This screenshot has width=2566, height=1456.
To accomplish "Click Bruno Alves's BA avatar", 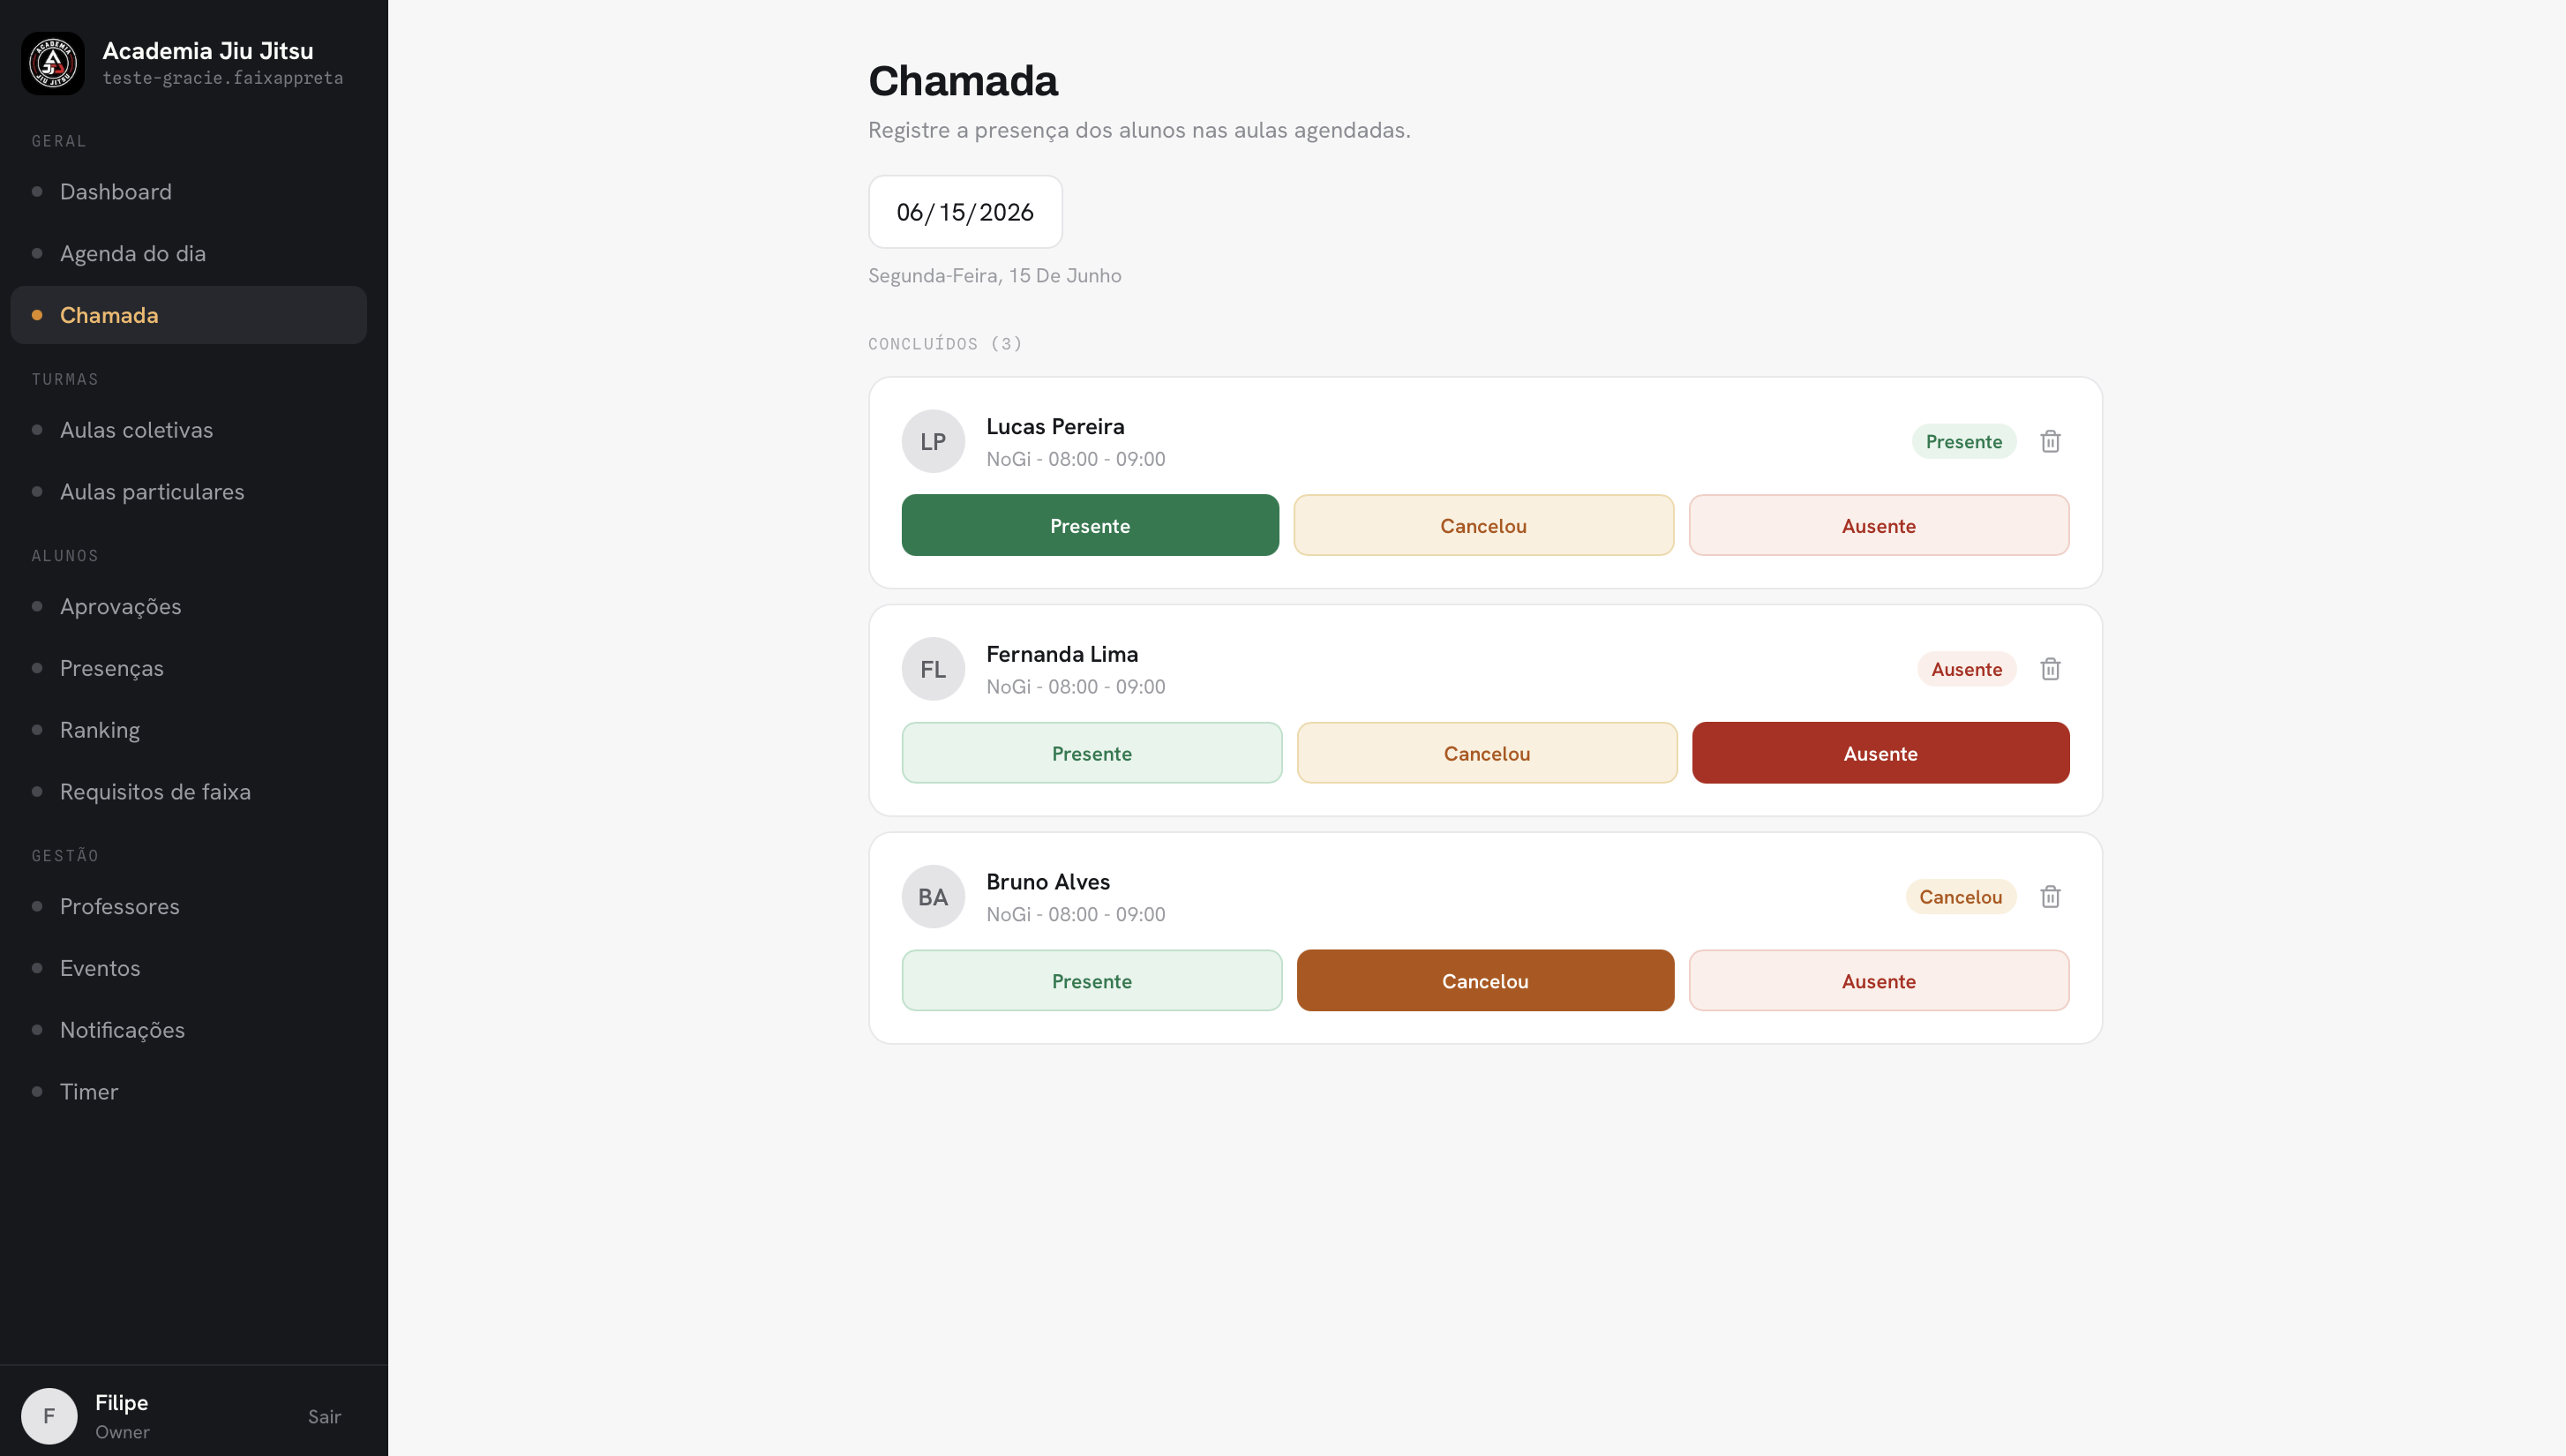I will click(933, 897).
